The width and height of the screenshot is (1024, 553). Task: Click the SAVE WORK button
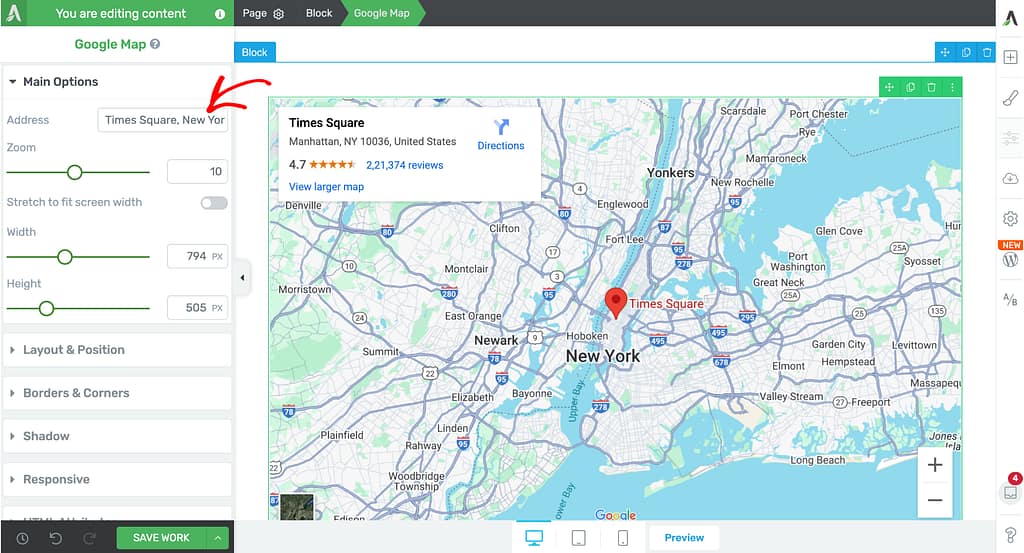pyautogui.click(x=161, y=538)
